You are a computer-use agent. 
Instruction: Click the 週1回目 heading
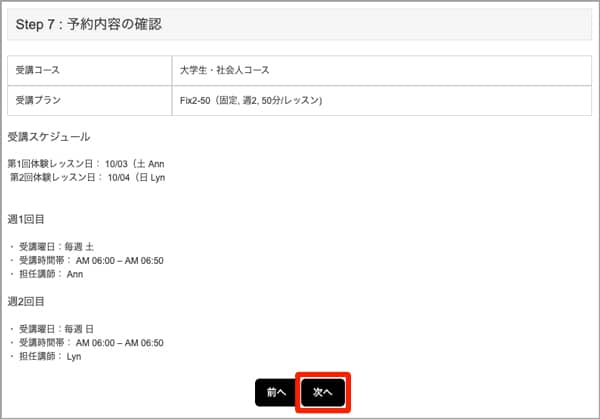pos(26,216)
